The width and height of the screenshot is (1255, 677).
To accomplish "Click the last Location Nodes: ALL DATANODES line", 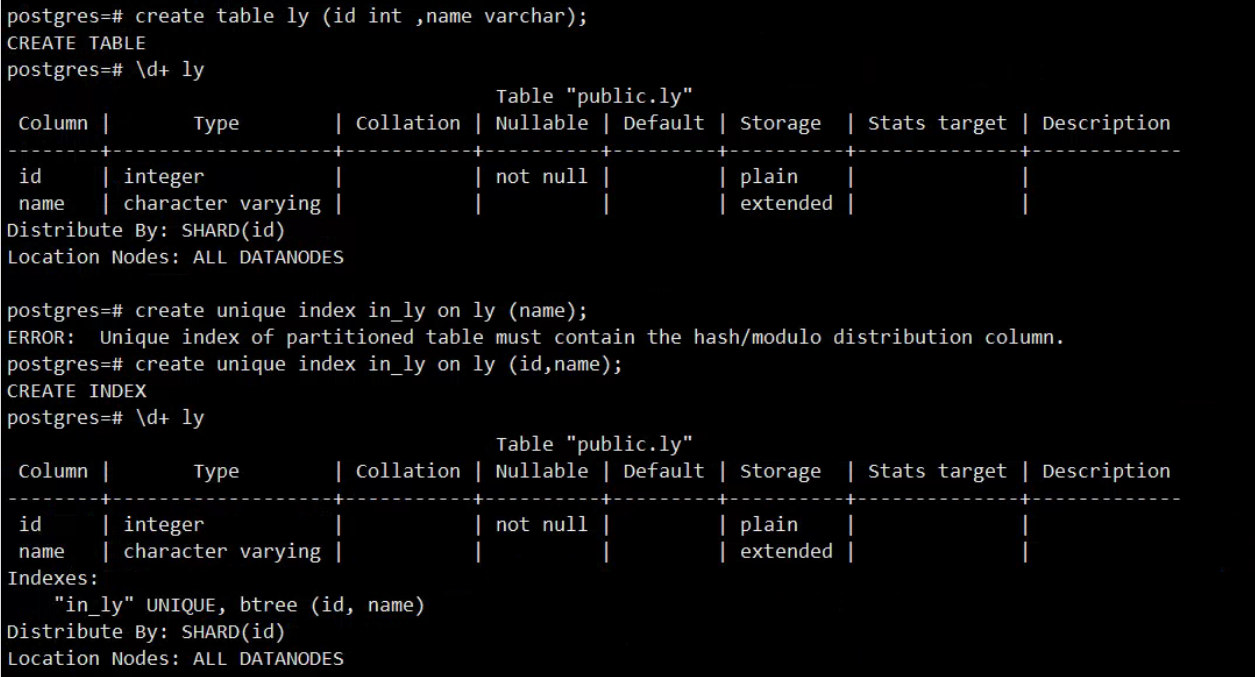I will (x=174, y=658).
